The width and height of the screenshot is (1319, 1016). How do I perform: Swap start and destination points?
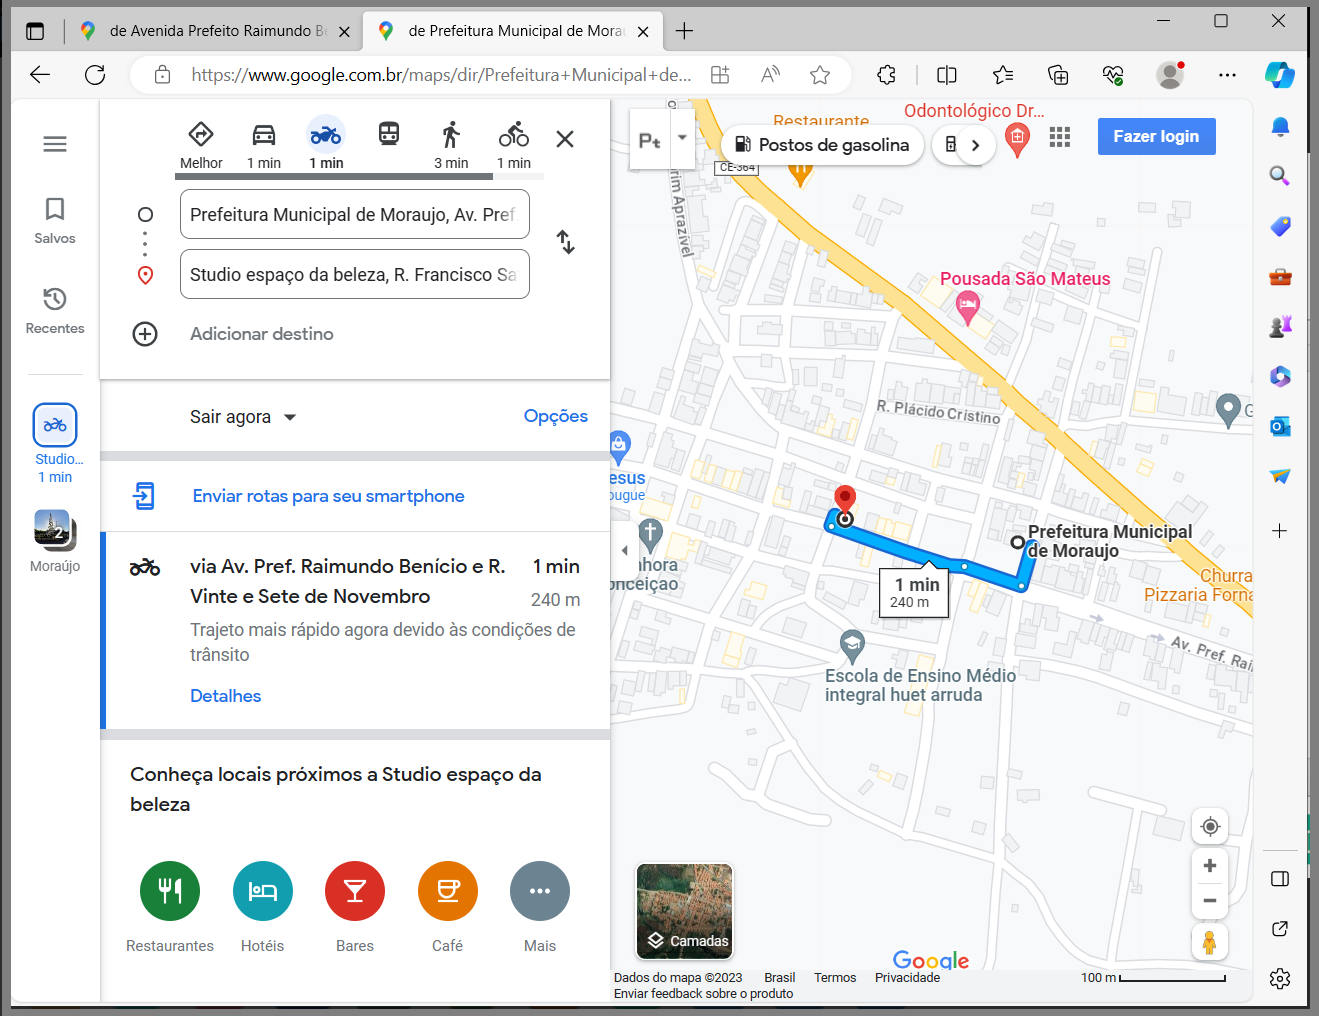click(566, 242)
